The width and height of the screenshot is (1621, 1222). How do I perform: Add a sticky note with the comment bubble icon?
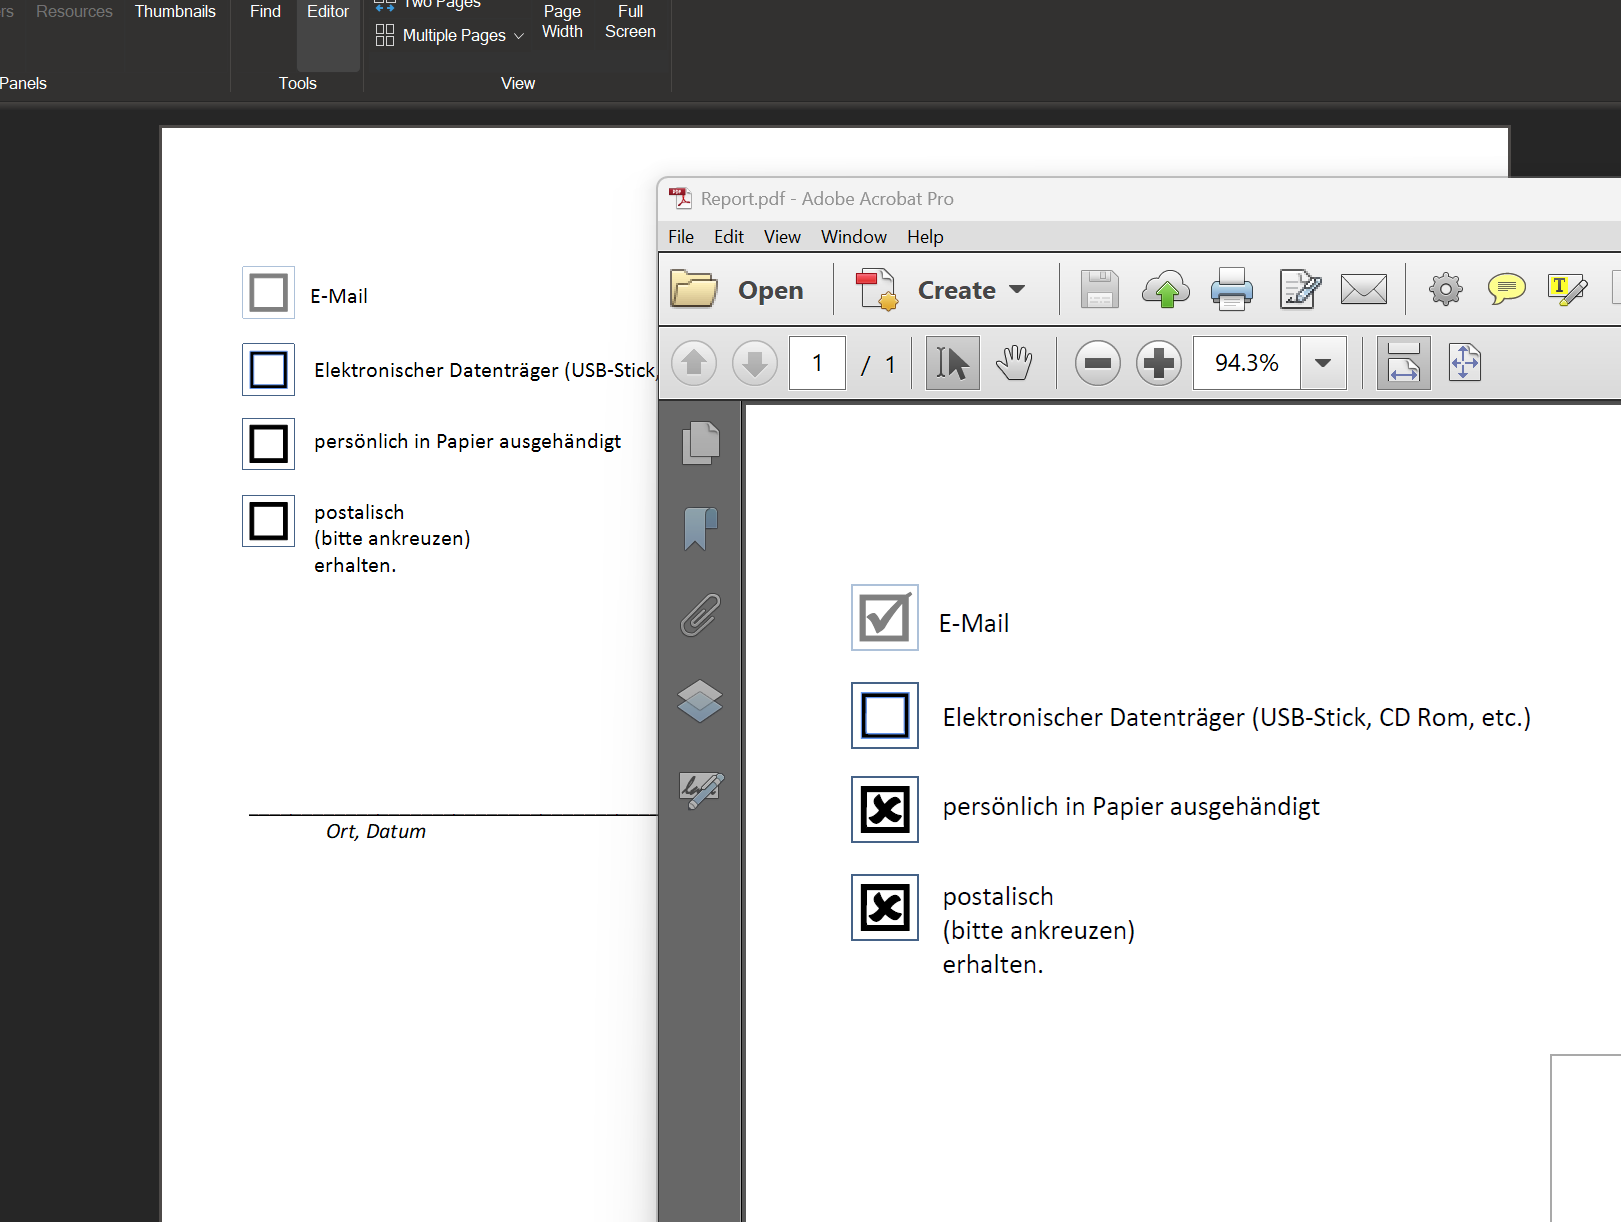(x=1506, y=290)
